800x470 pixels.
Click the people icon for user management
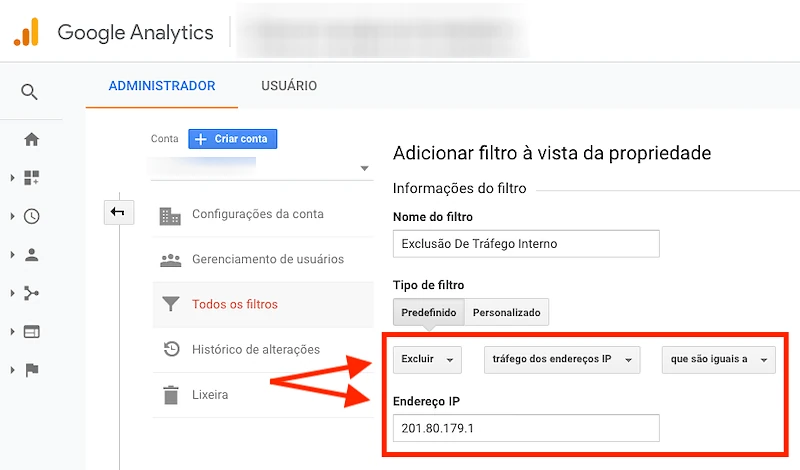coord(170,260)
